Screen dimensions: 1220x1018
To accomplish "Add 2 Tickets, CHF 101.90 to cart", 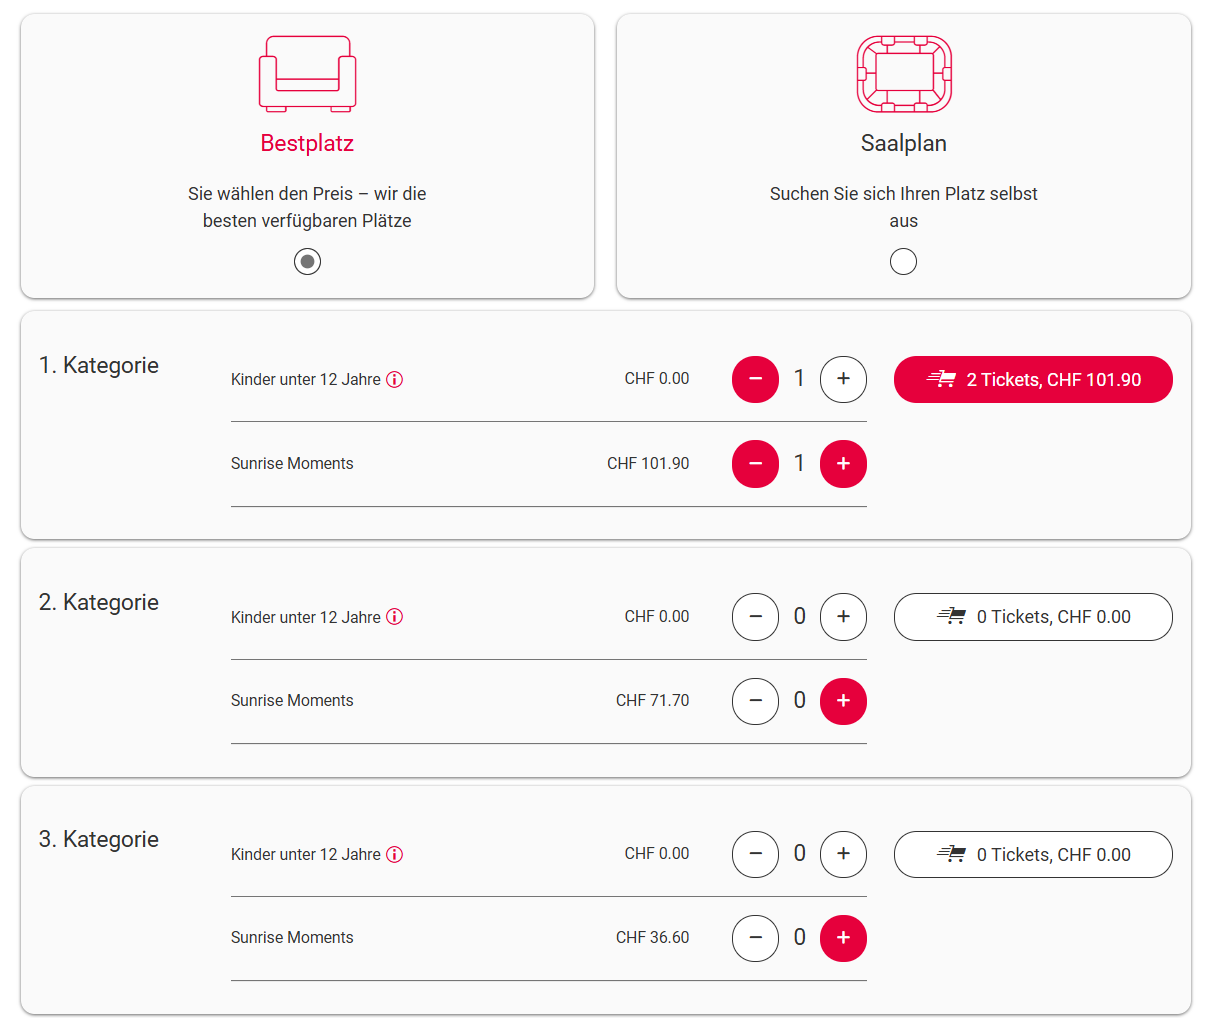I will tap(1033, 379).
